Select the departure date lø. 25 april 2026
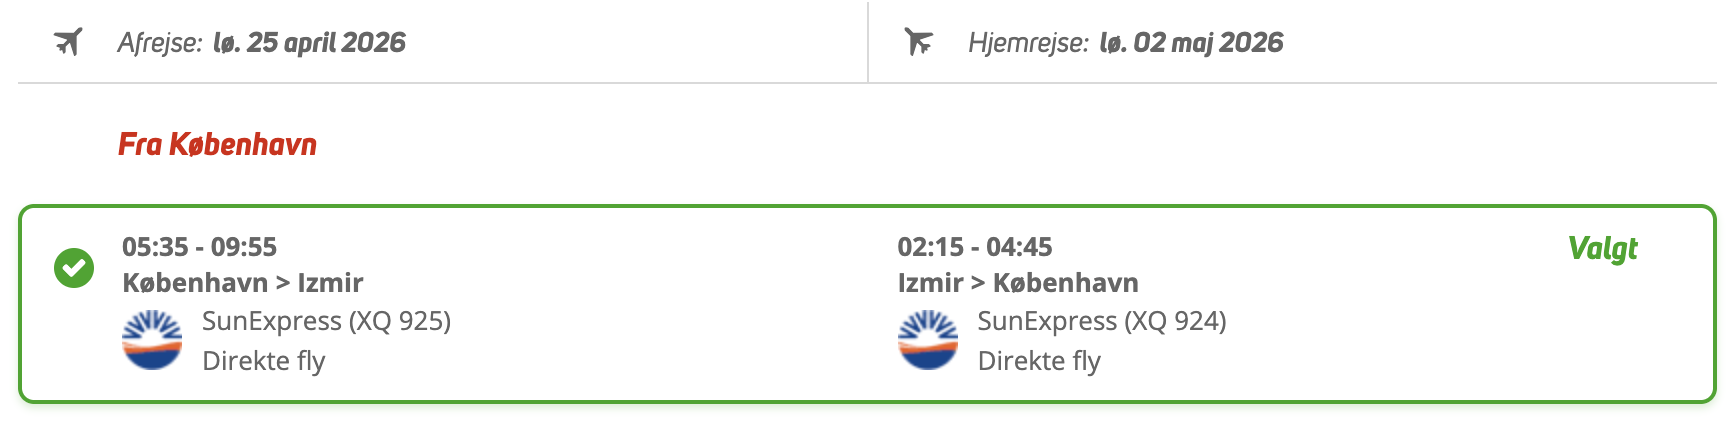1732x422 pixels. 309,42
